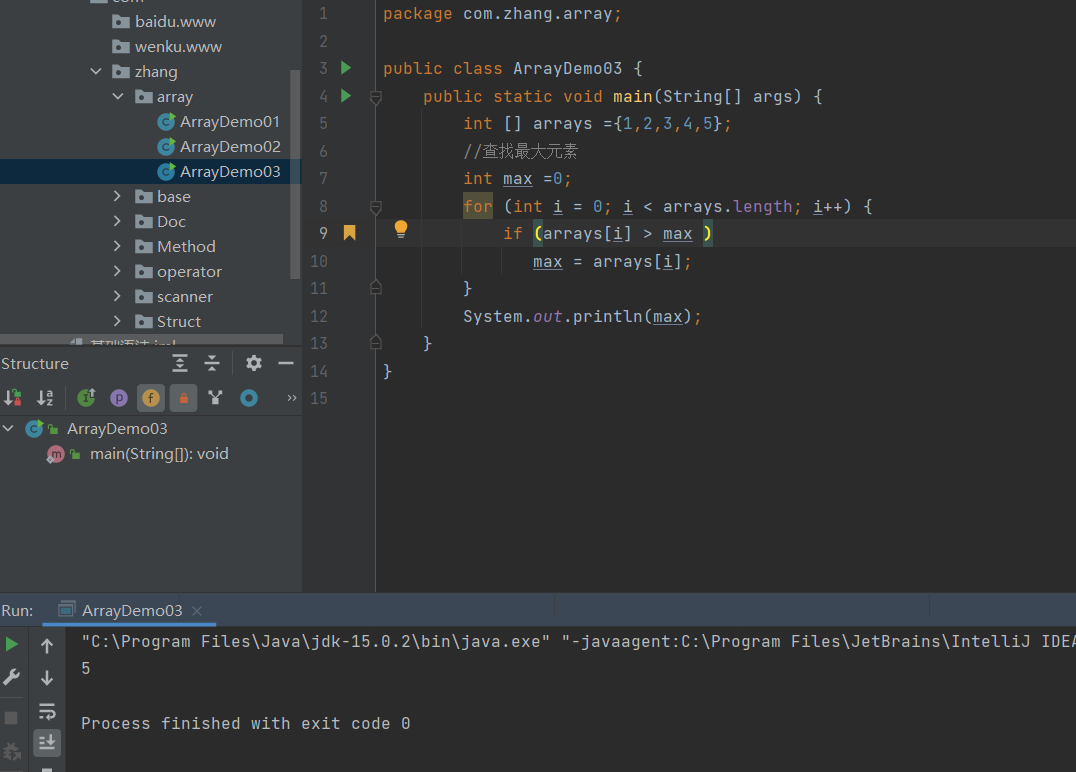1076x772 pixels.
Task: Select ArrayDemo03 class in project tree
Action: click(230, 172)
